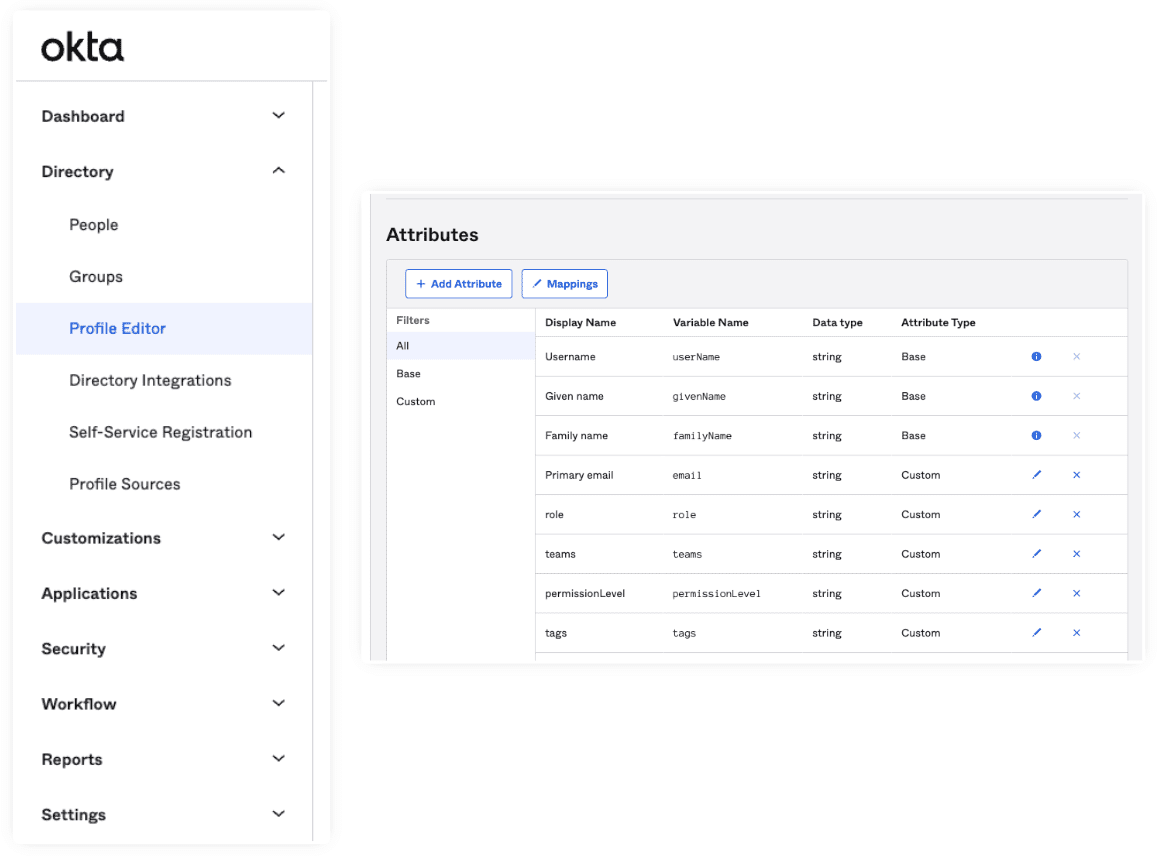Expand the Applications section chevron
This screenshot has height=858, width=1161.
point(279,593)
